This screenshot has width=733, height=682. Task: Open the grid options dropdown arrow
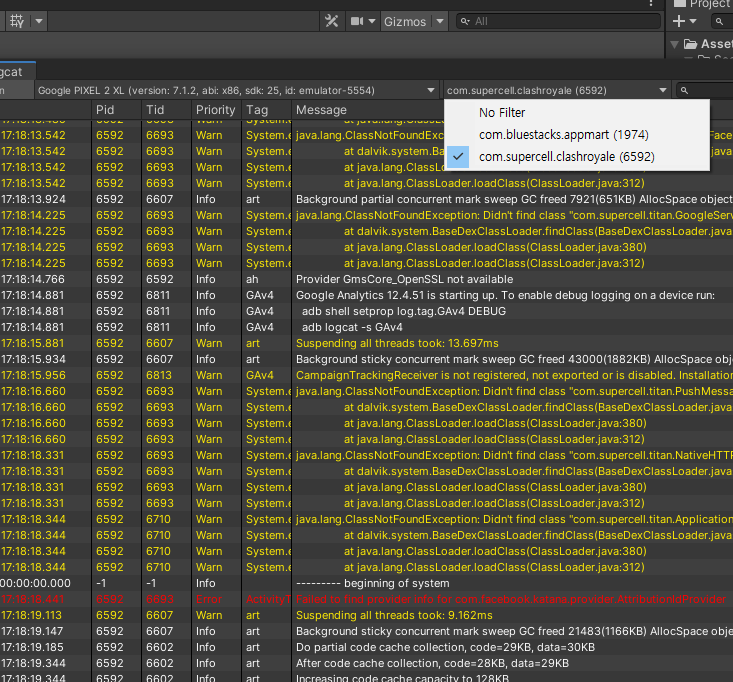[x=39, y=22]
